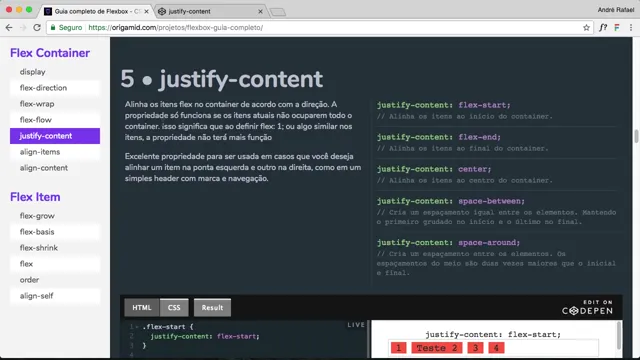Open the Edit on CodePen logo link
Viewport: 640px width, 360px height.
pyautogui.click(x=587, y=308)
